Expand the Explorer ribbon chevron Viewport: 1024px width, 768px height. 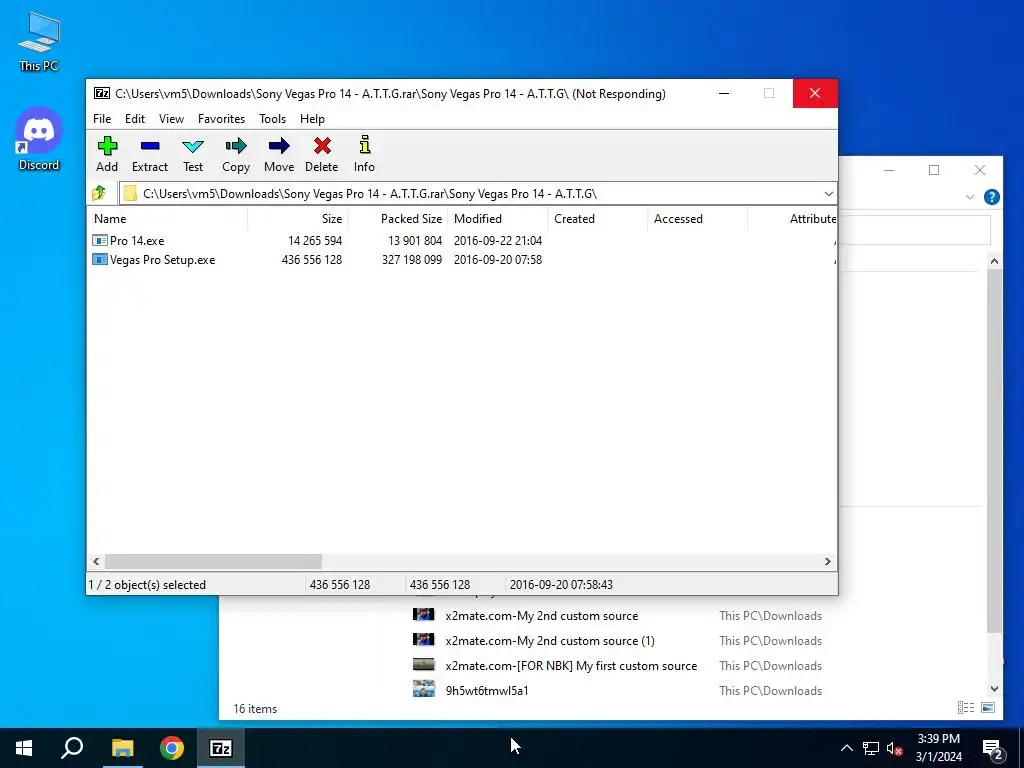pos(970,197)
